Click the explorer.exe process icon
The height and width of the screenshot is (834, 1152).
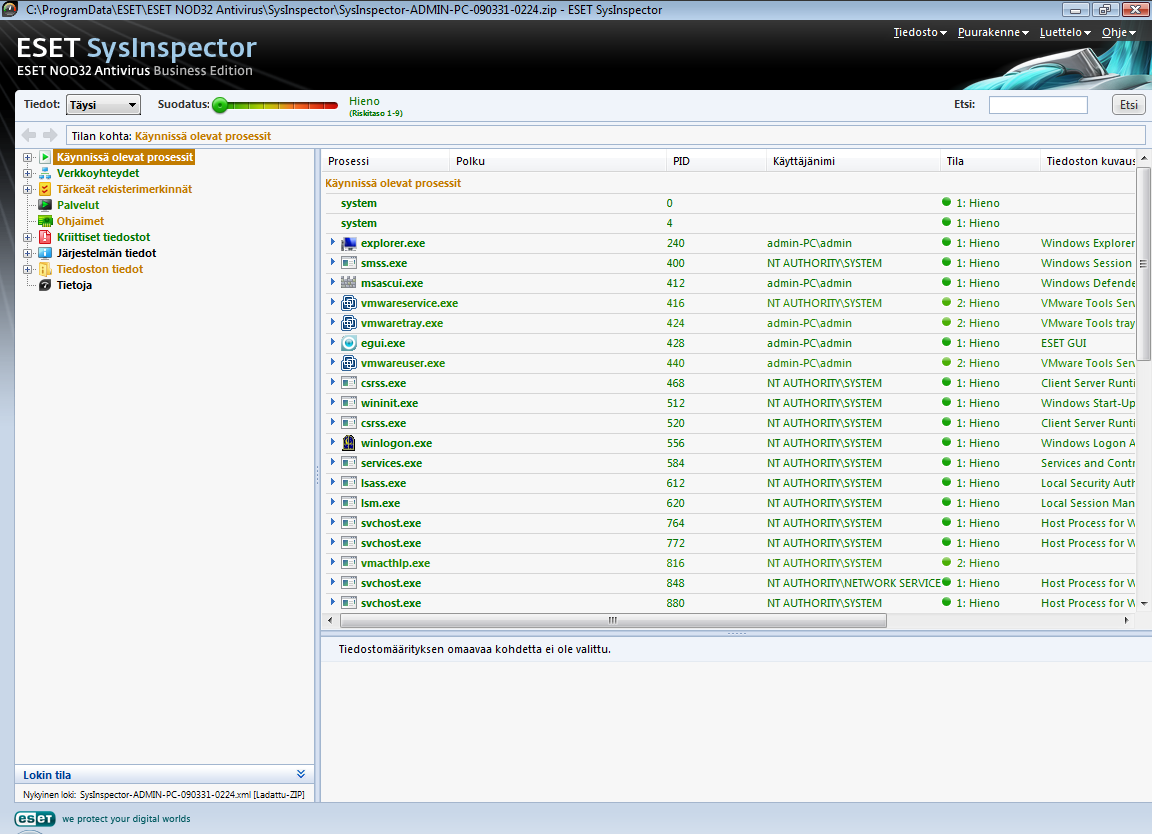[349, 243]
